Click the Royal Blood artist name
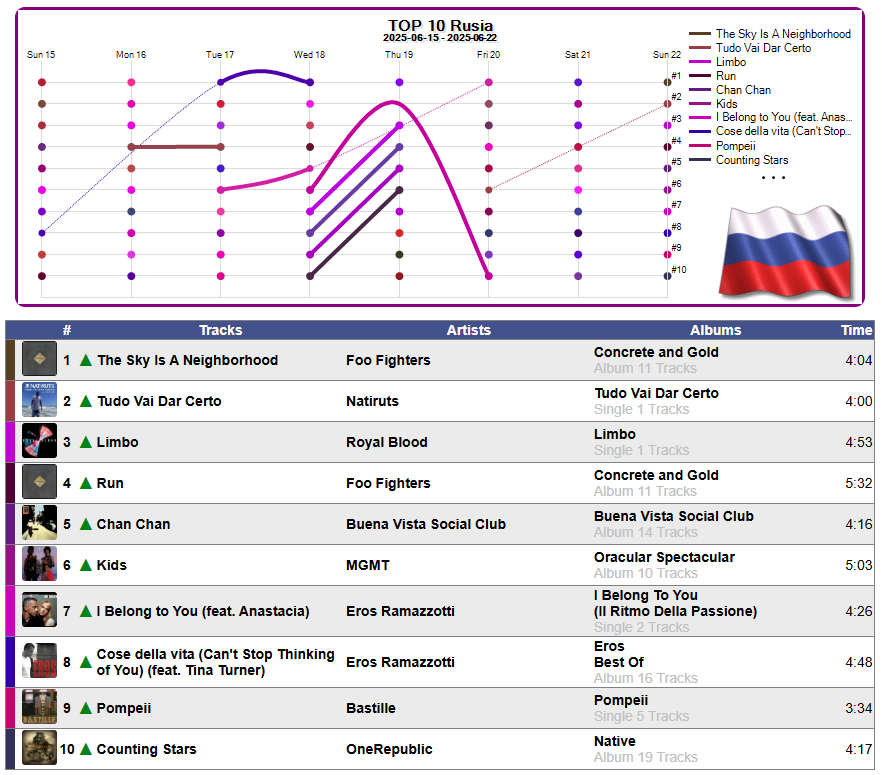The image size is (882, 775). click(386, 442)
